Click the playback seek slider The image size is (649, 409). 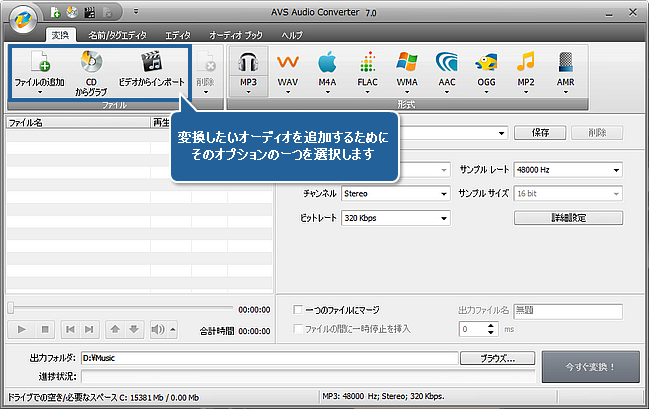(x=120, y=310)
